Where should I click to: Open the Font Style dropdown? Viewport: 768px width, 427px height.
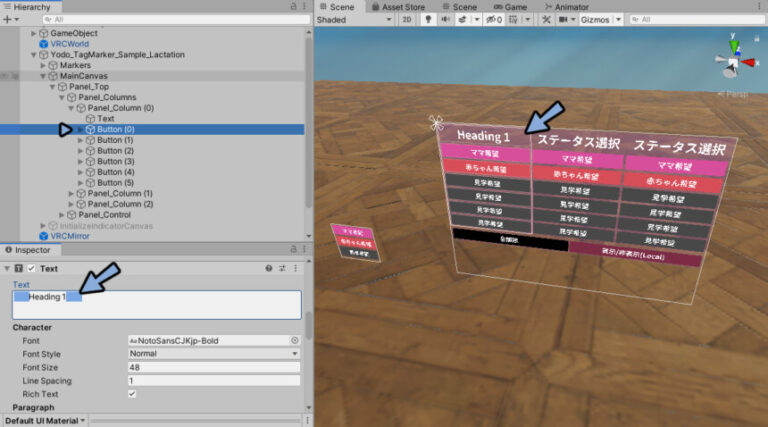click(214, 354)
